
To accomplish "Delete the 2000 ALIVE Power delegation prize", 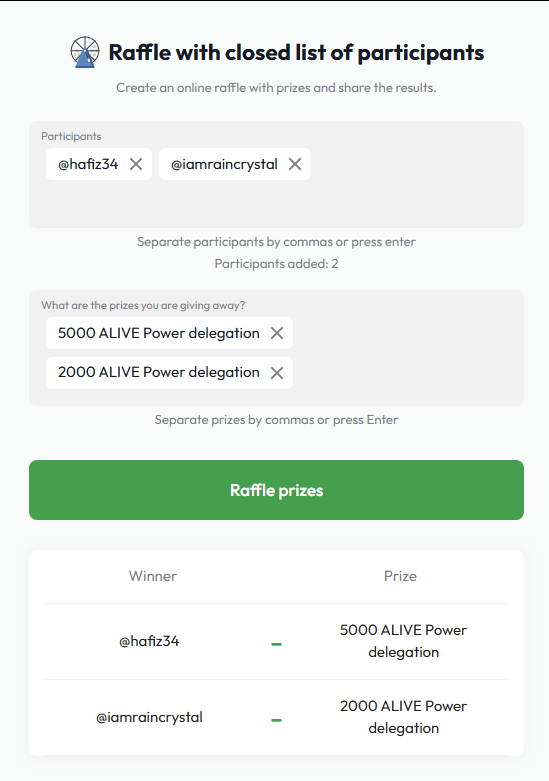I will pos(277,373).
